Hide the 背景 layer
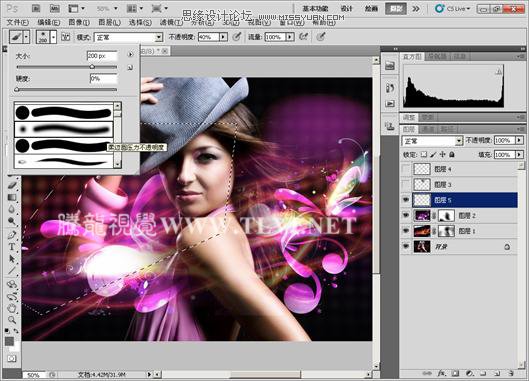The width and height of the screenshot is (529, 381). (x=406, y=247)
